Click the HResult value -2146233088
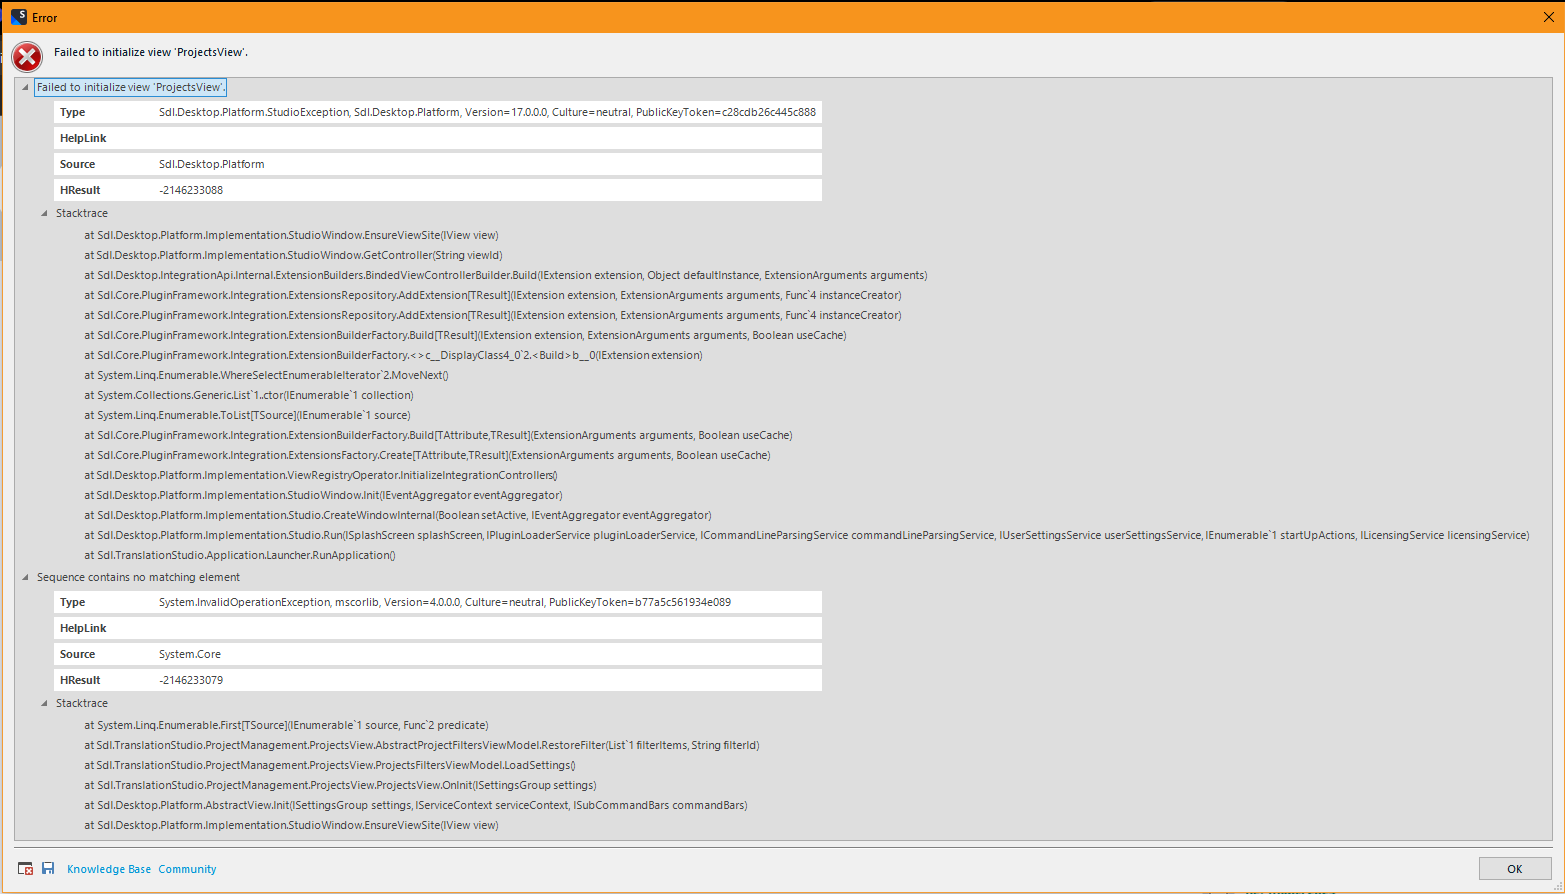The width and height of the screenshot is (1565, 894). pos(191,190)
